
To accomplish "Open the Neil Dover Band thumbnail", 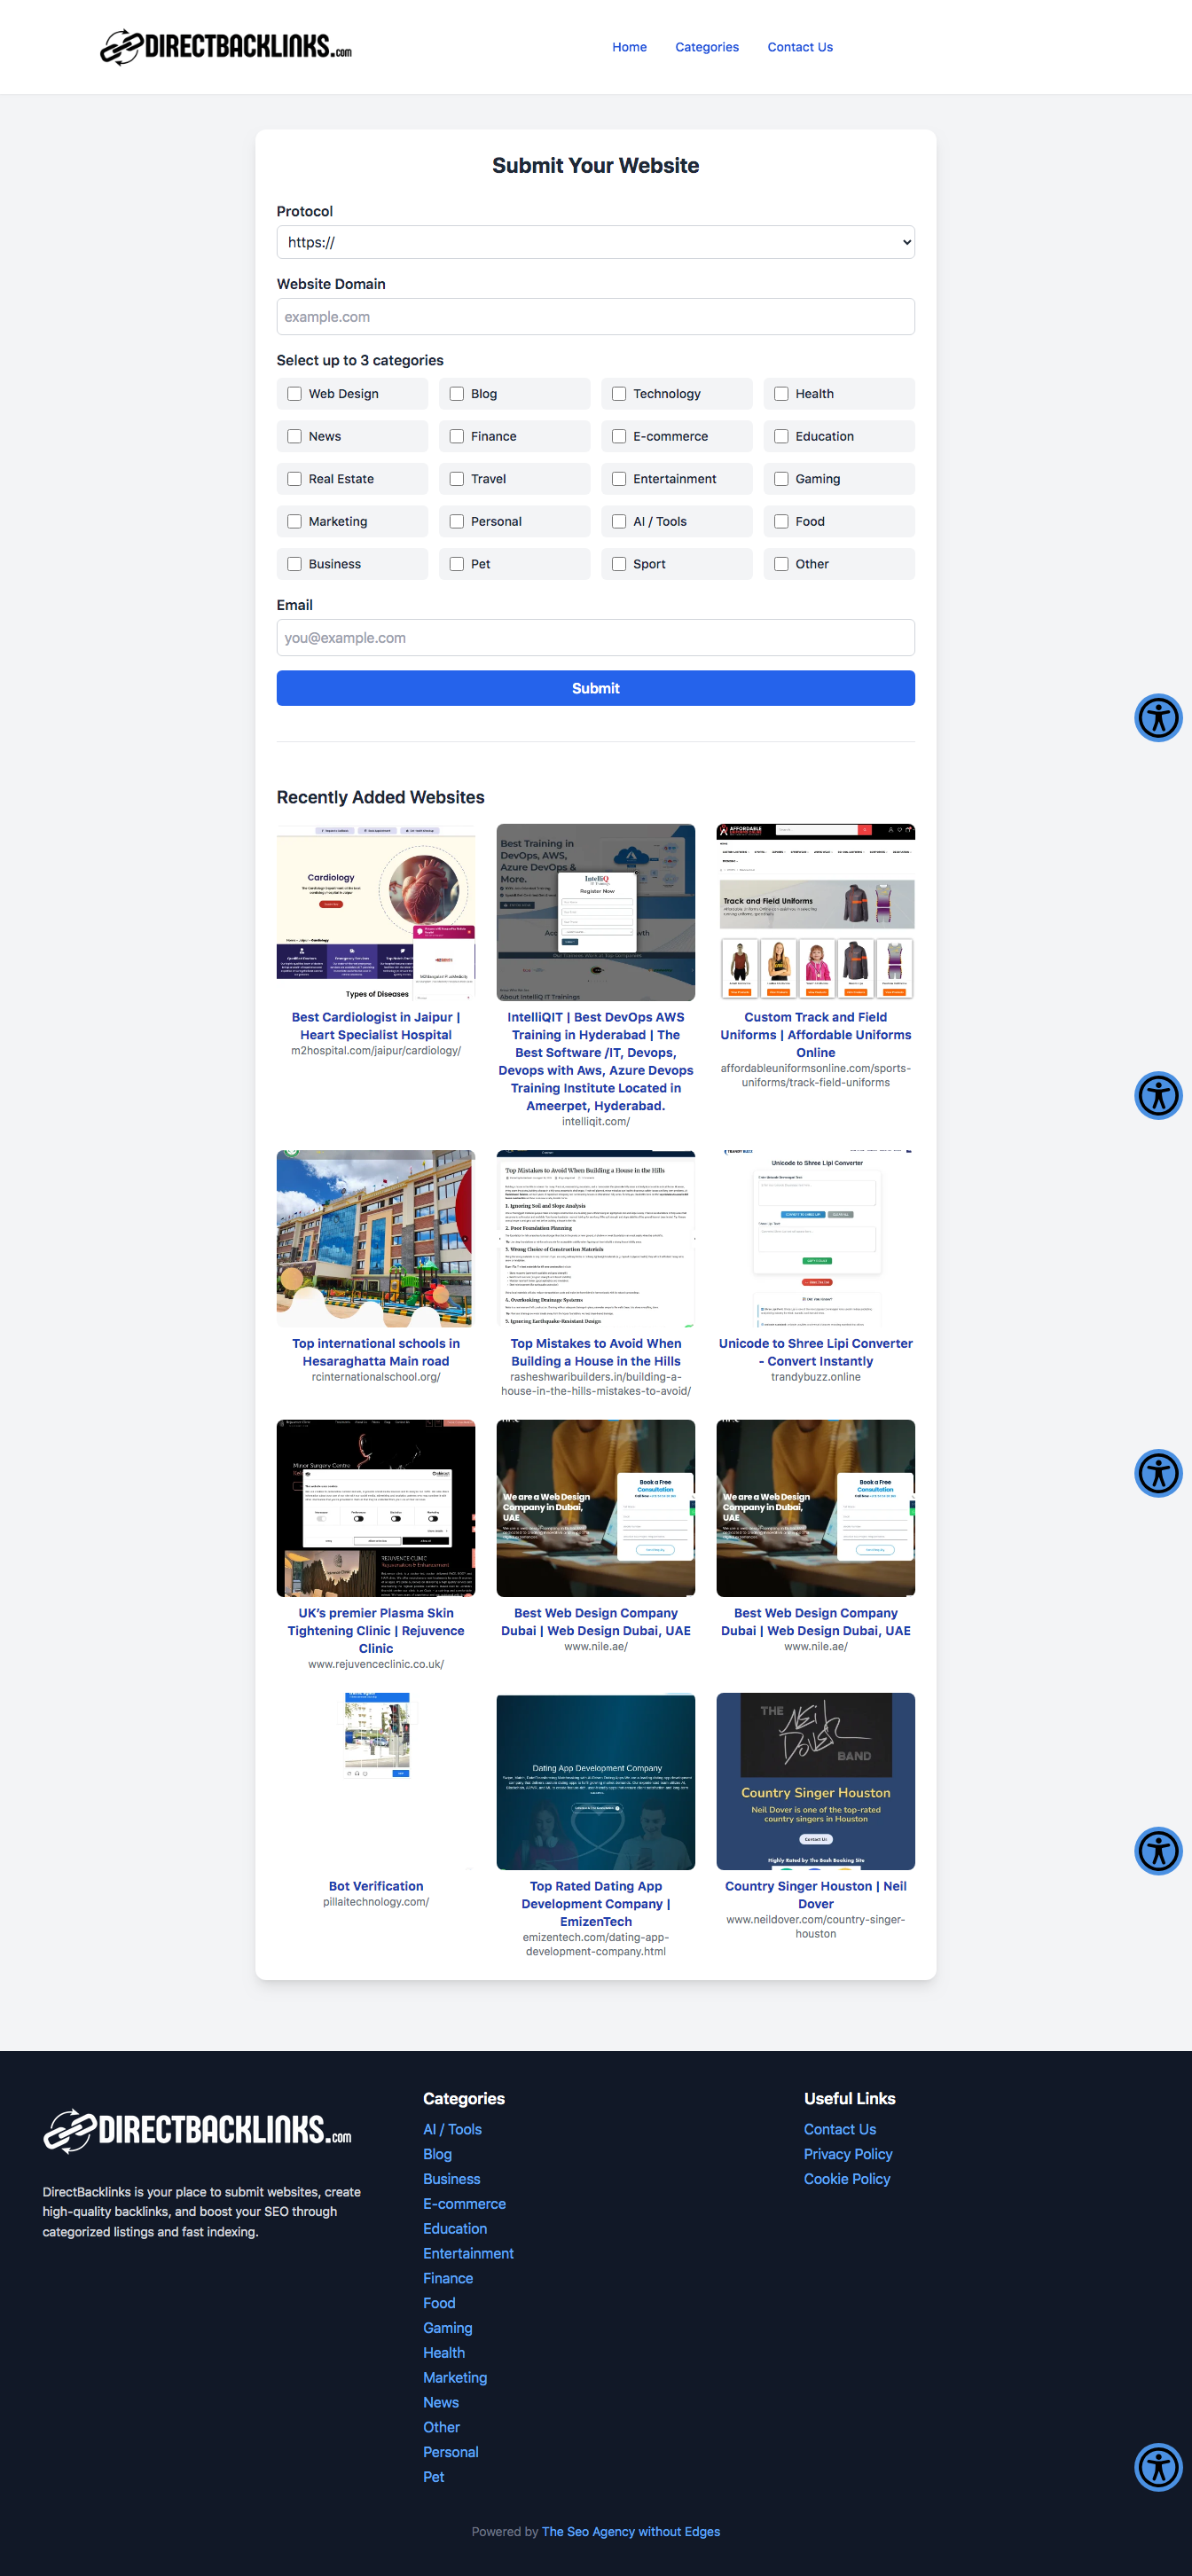I will pos(815,1781).
